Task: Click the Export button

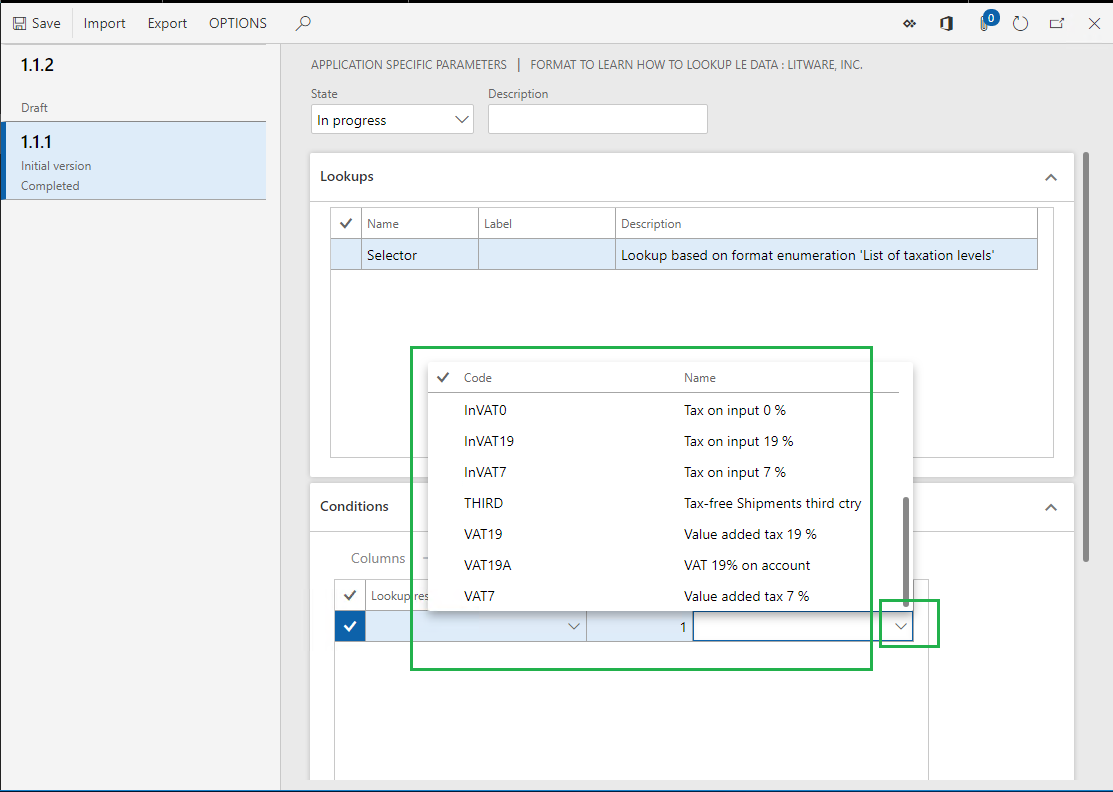Action: click(166, 22)
